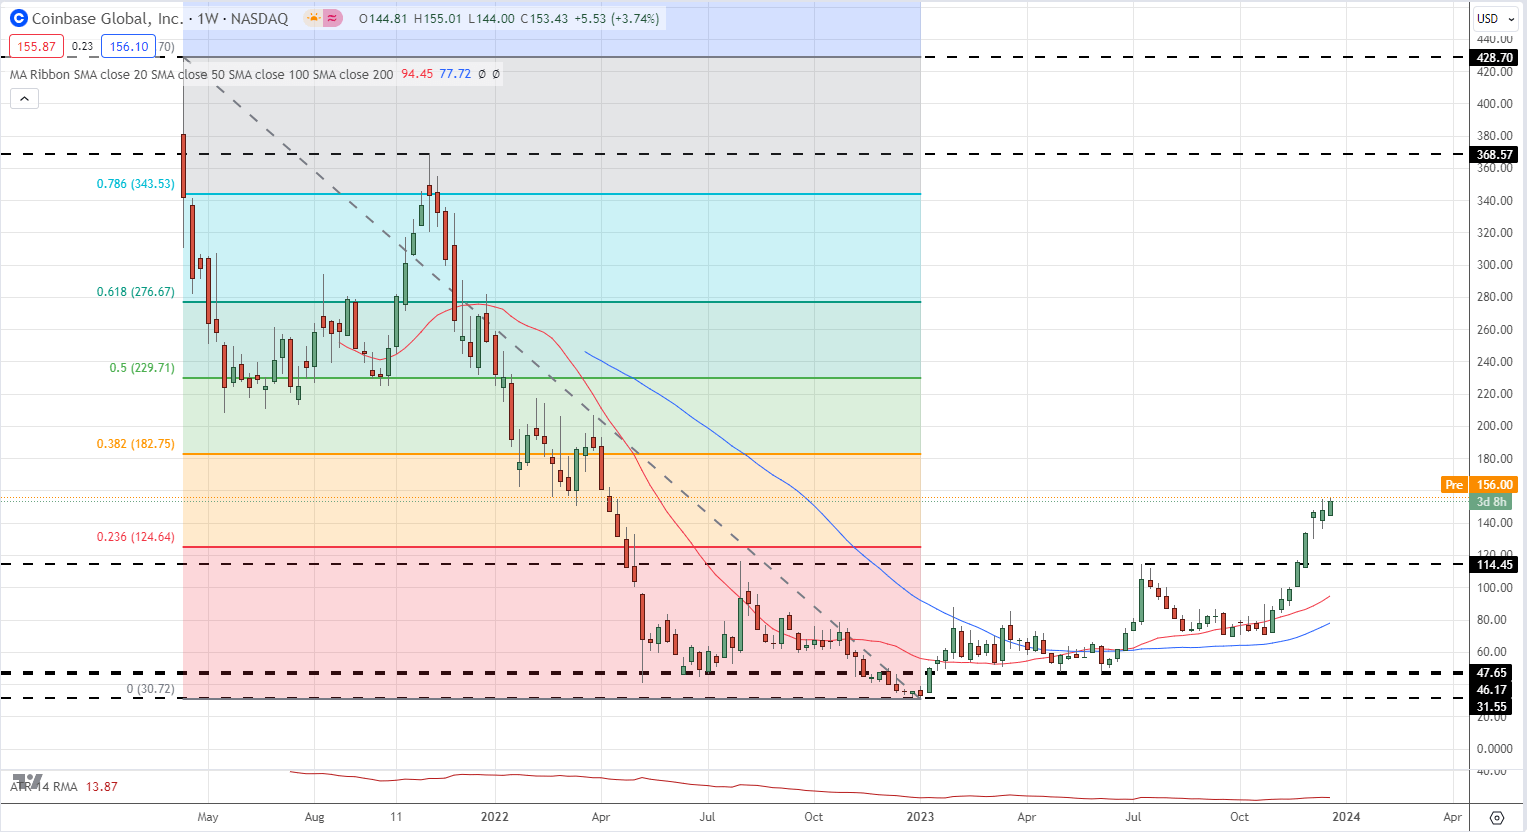The width and height of the screenshot is (1527, 832).
Task: Click the 2024 label on time axis
Action: coord(1345,817)
